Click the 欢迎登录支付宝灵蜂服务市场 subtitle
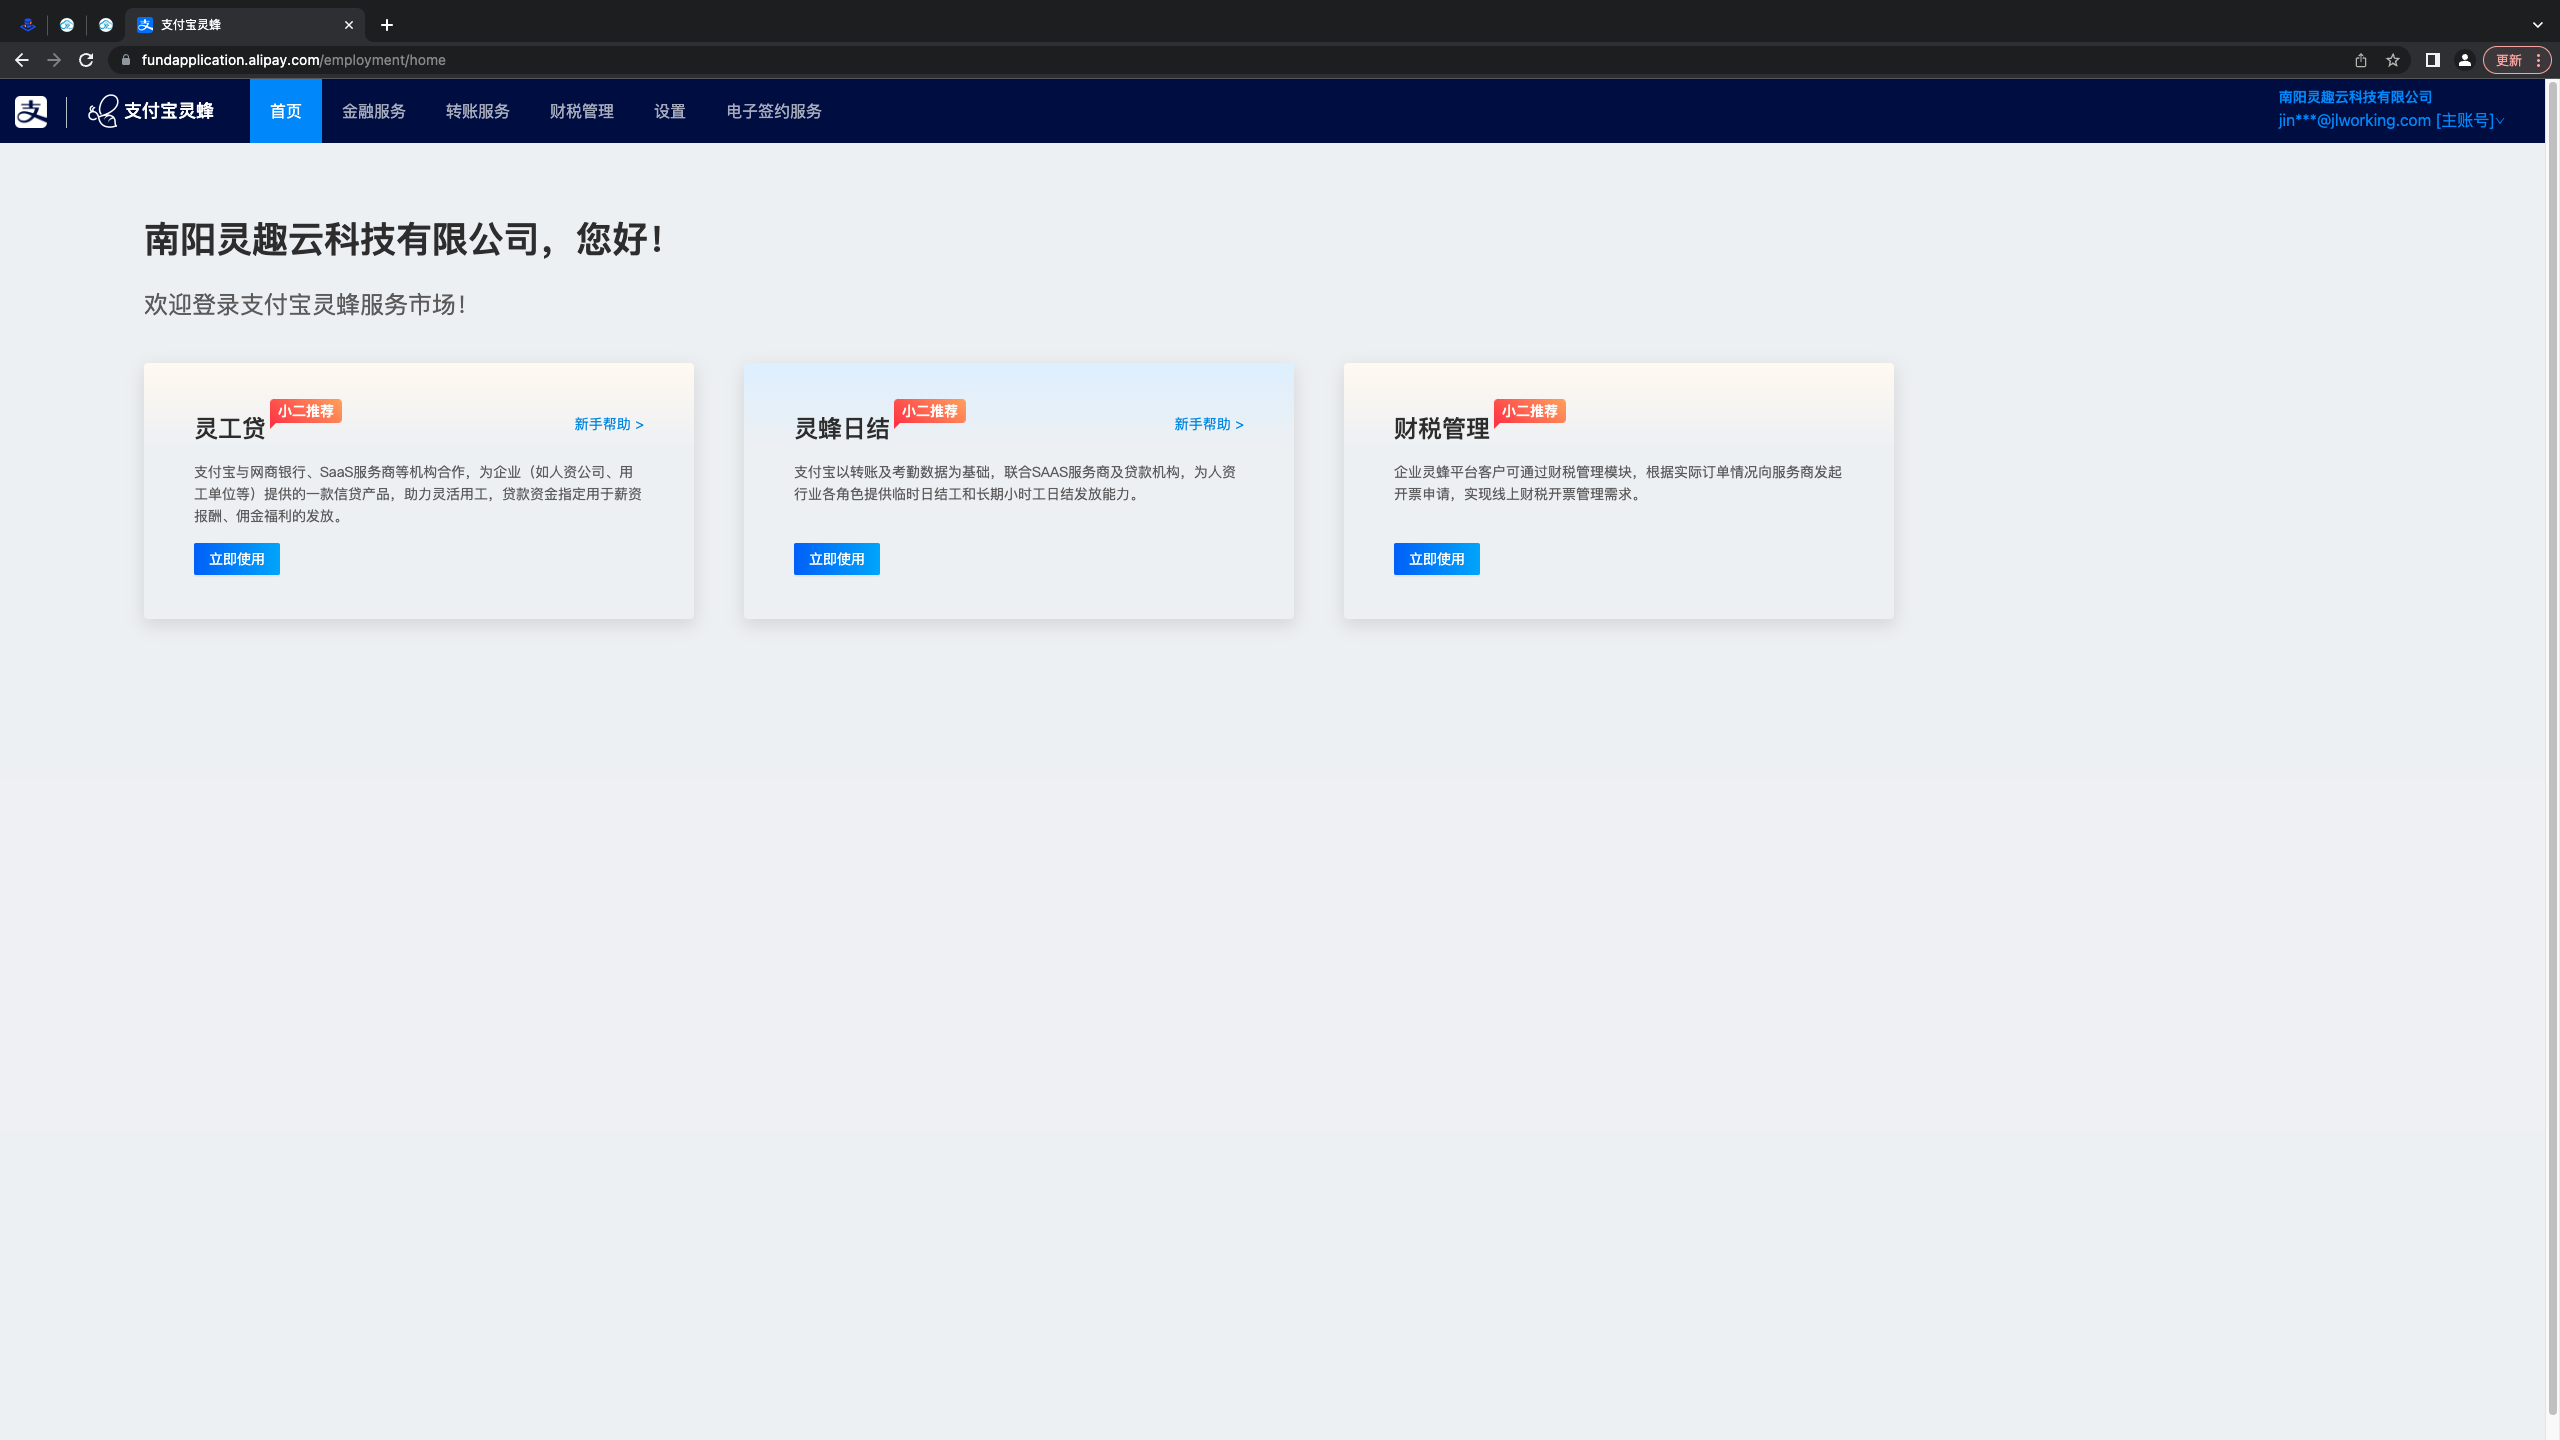This screenshot has width=2560, height=1440. [x=305, y=304]
